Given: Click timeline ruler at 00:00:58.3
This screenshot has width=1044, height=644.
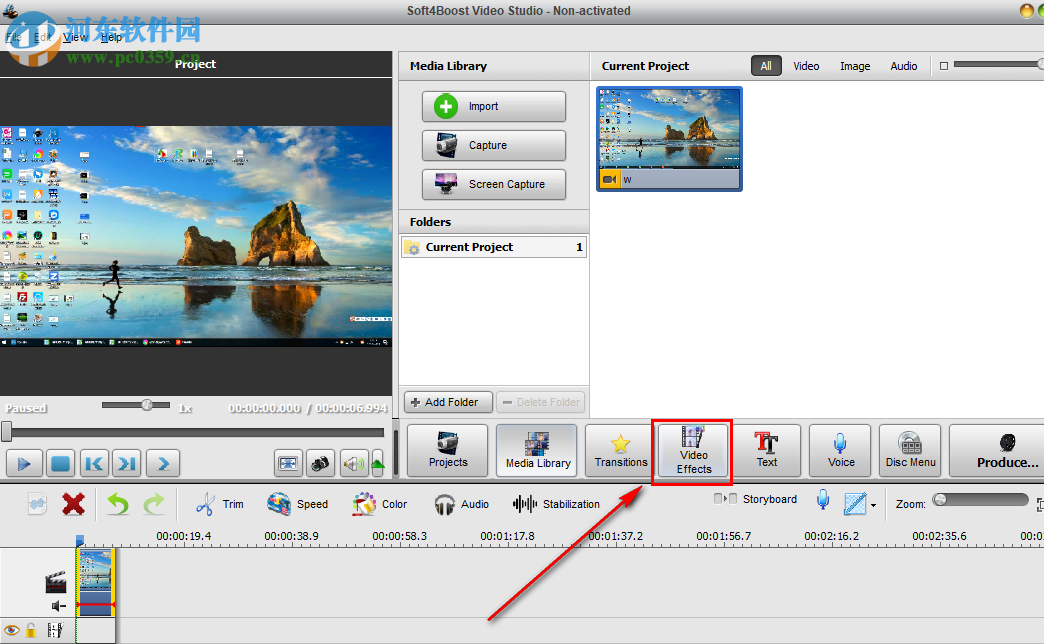Looking at the screenshot, I should tap(399, 536).
